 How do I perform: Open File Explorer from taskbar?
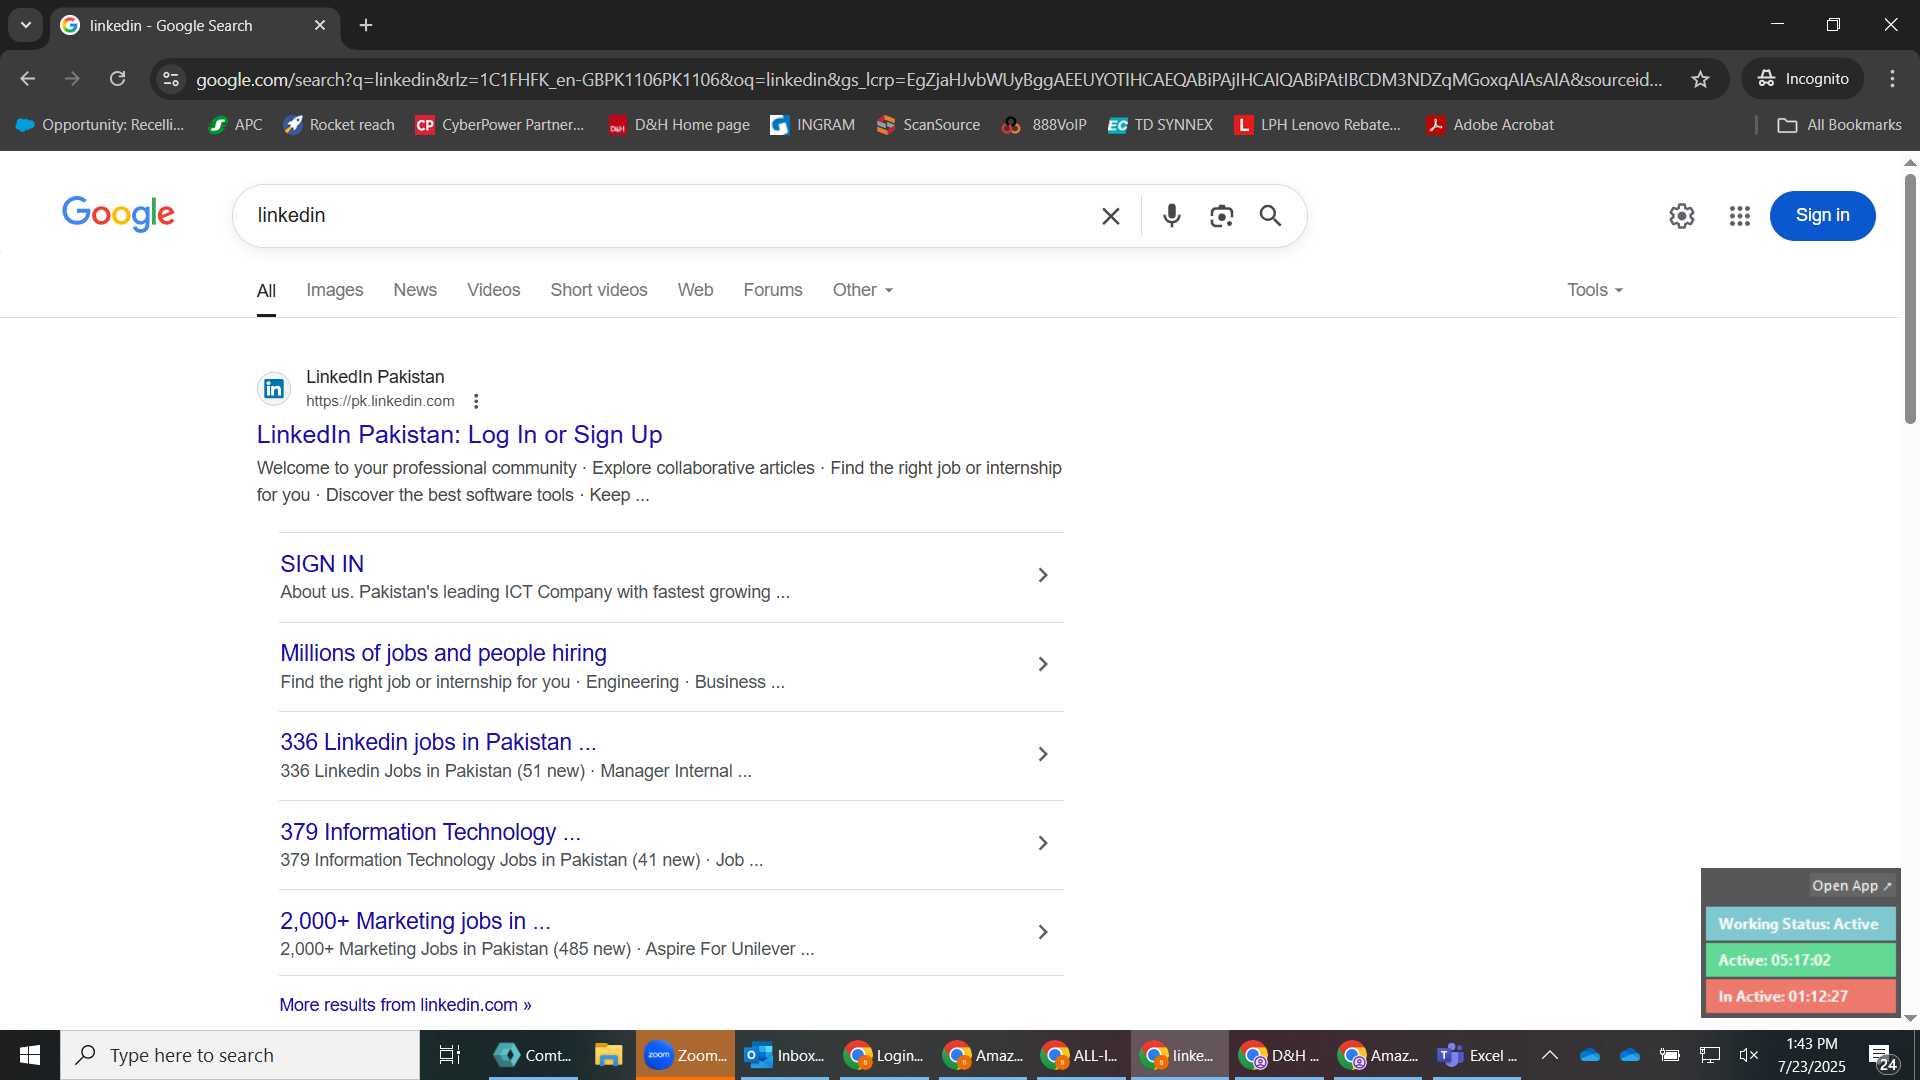608,1055
